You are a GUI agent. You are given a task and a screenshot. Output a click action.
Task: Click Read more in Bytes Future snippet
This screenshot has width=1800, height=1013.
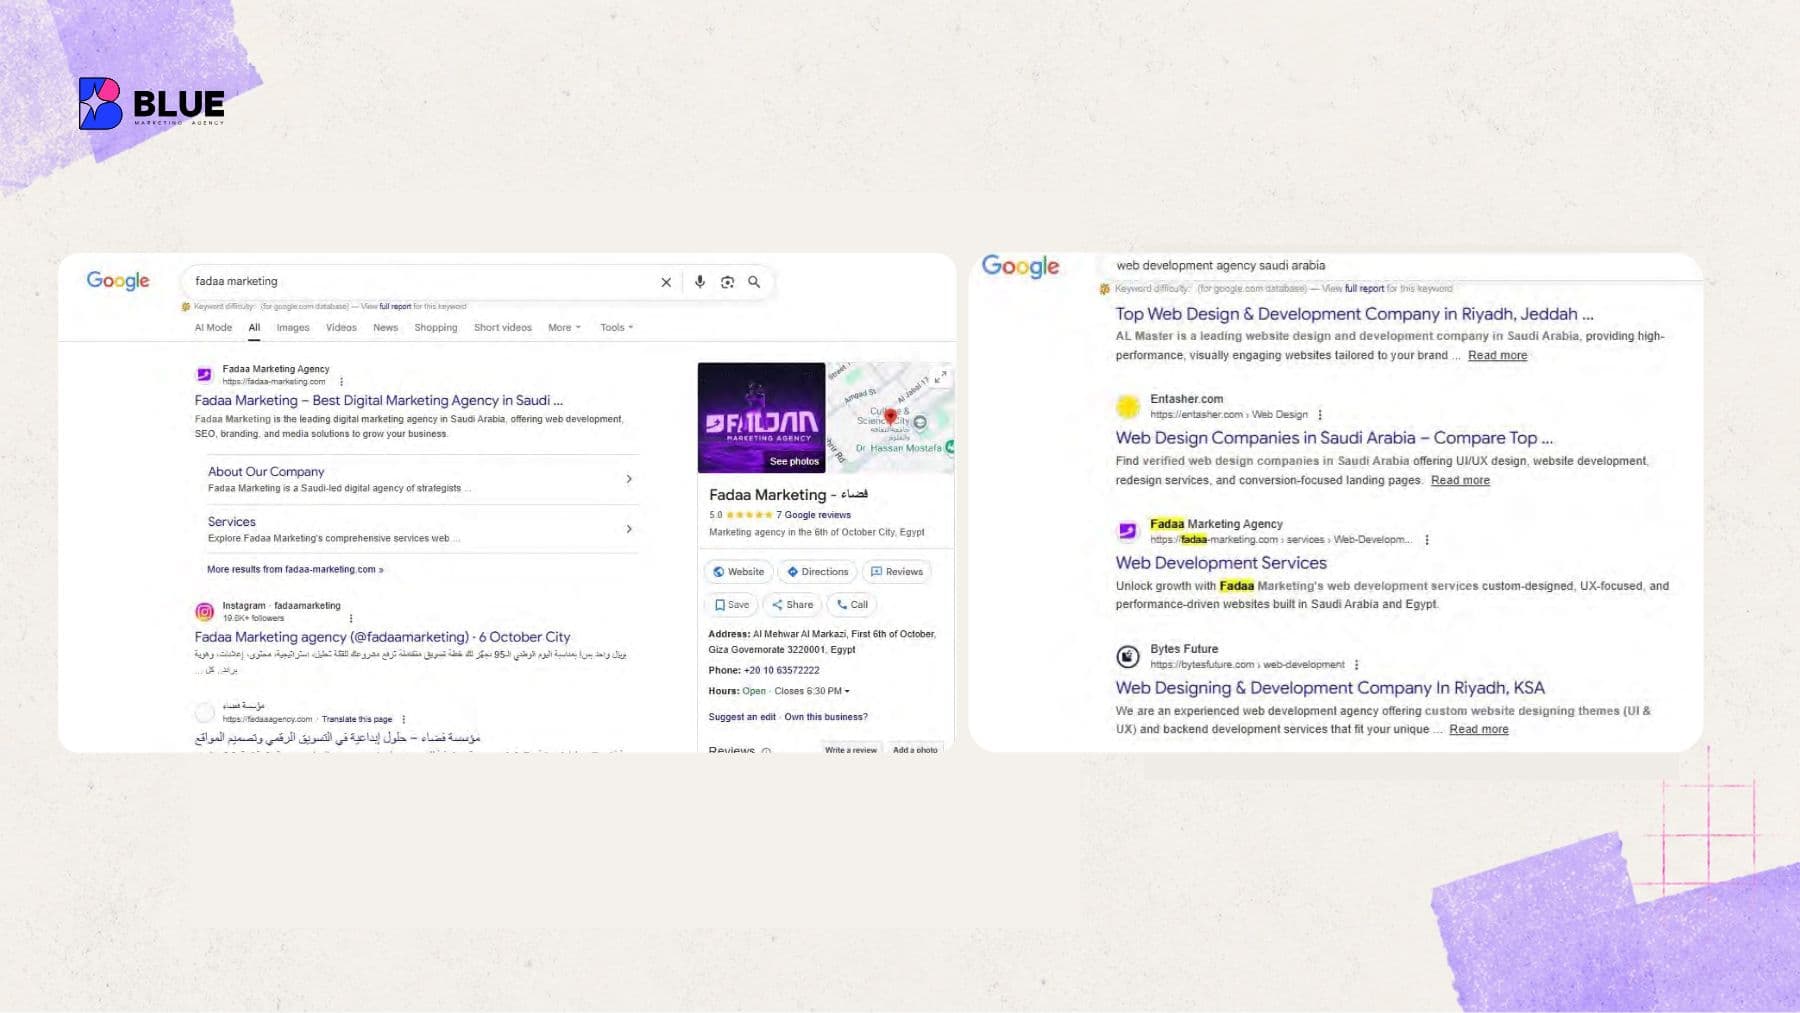click(1478, 730)
